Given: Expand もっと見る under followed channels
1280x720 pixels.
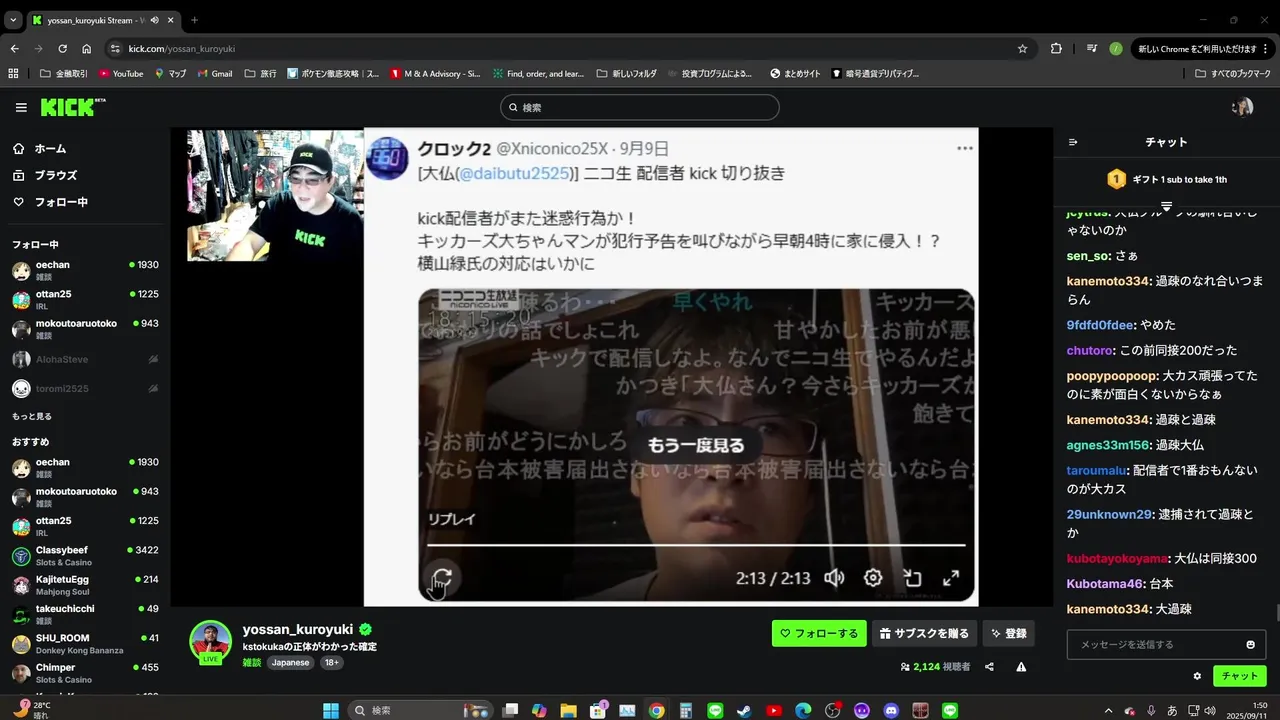Looking at the screenshot, I should tap(32, 416).
